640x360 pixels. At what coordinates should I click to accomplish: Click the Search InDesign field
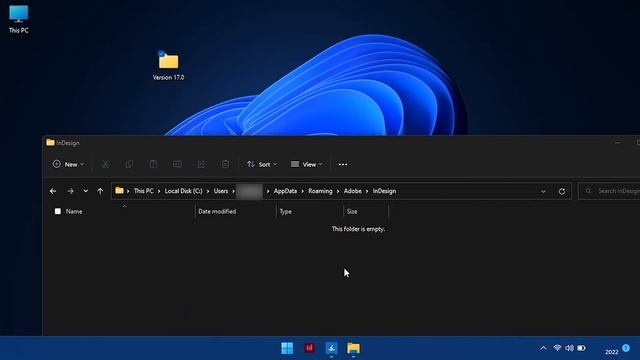(x=609, y=191)
